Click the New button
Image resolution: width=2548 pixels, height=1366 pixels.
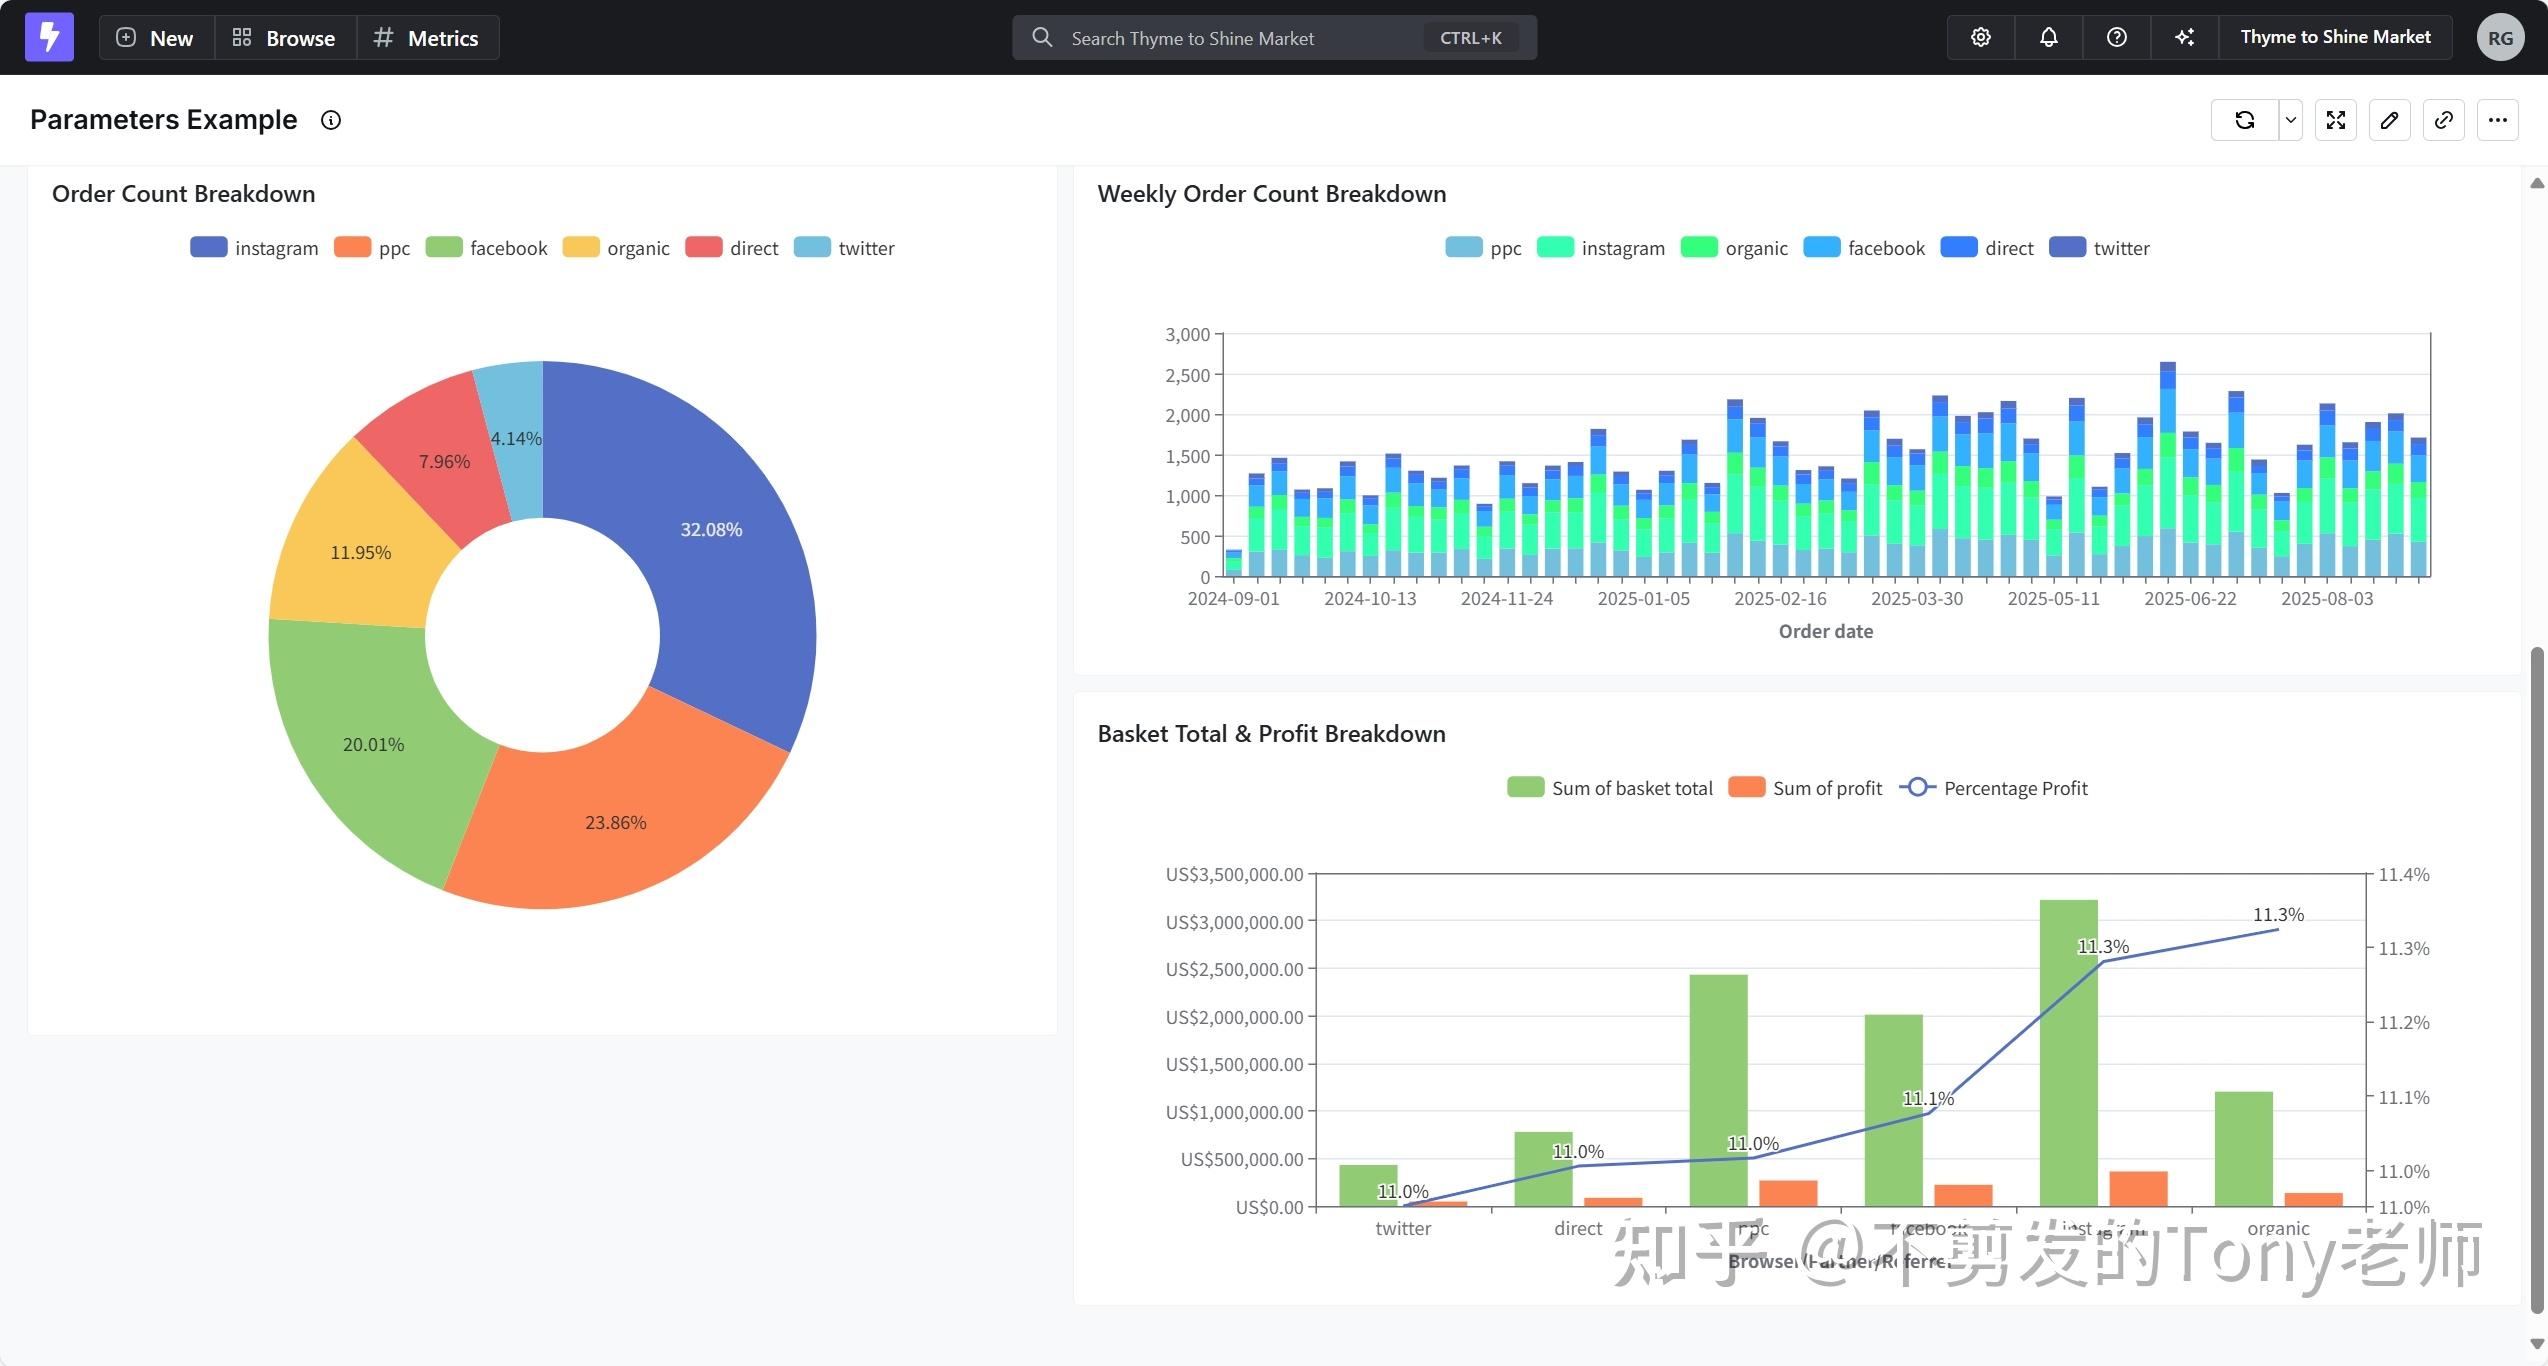click(155, 38)
